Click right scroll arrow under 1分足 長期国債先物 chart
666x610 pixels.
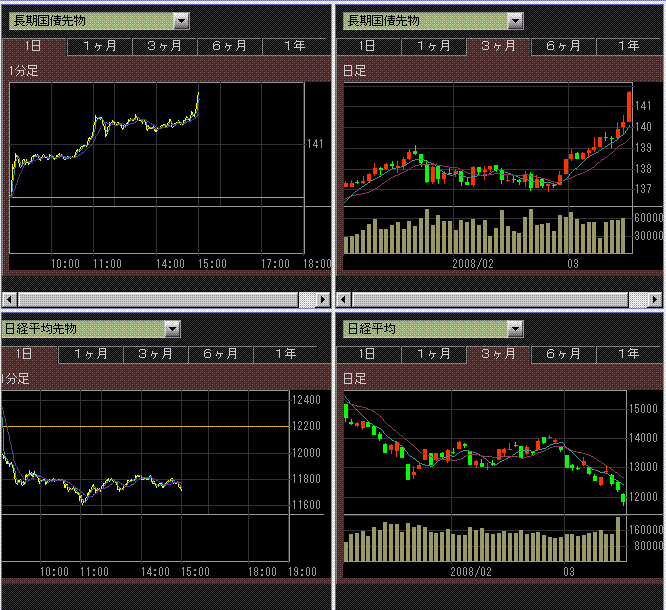[322, 299]
